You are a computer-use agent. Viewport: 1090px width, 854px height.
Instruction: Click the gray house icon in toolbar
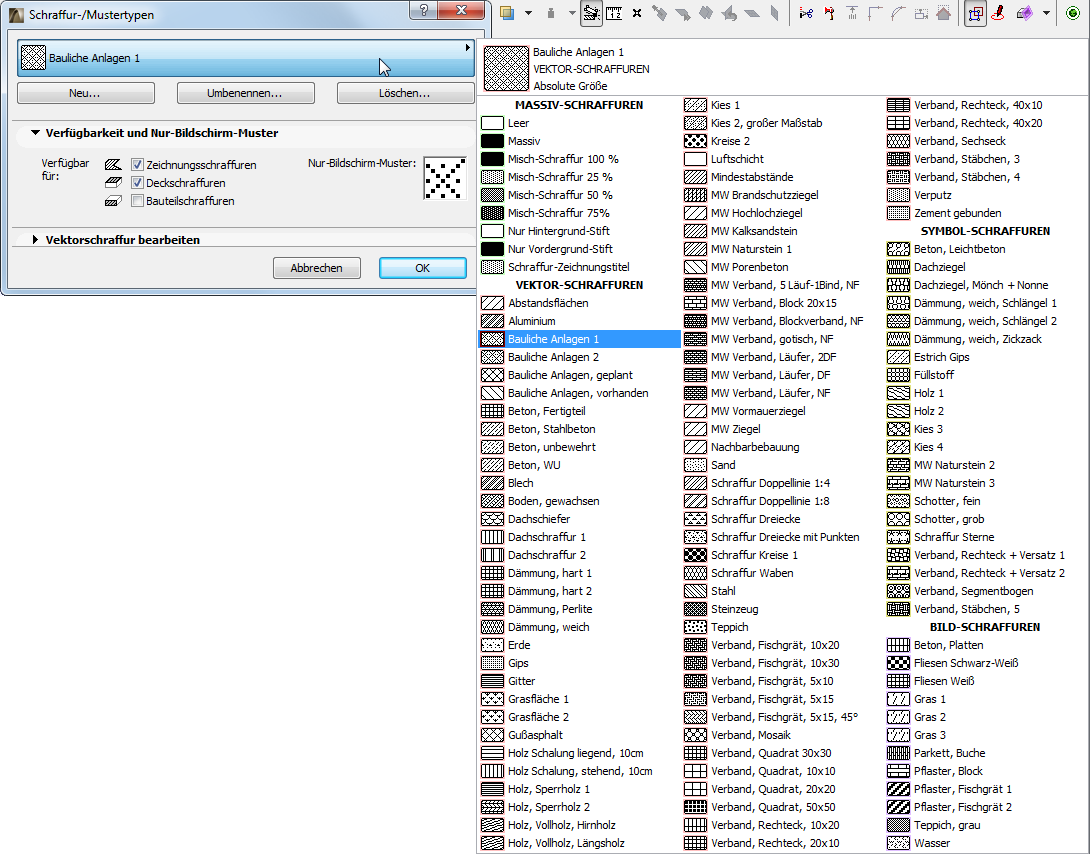(x=943, y=13)
